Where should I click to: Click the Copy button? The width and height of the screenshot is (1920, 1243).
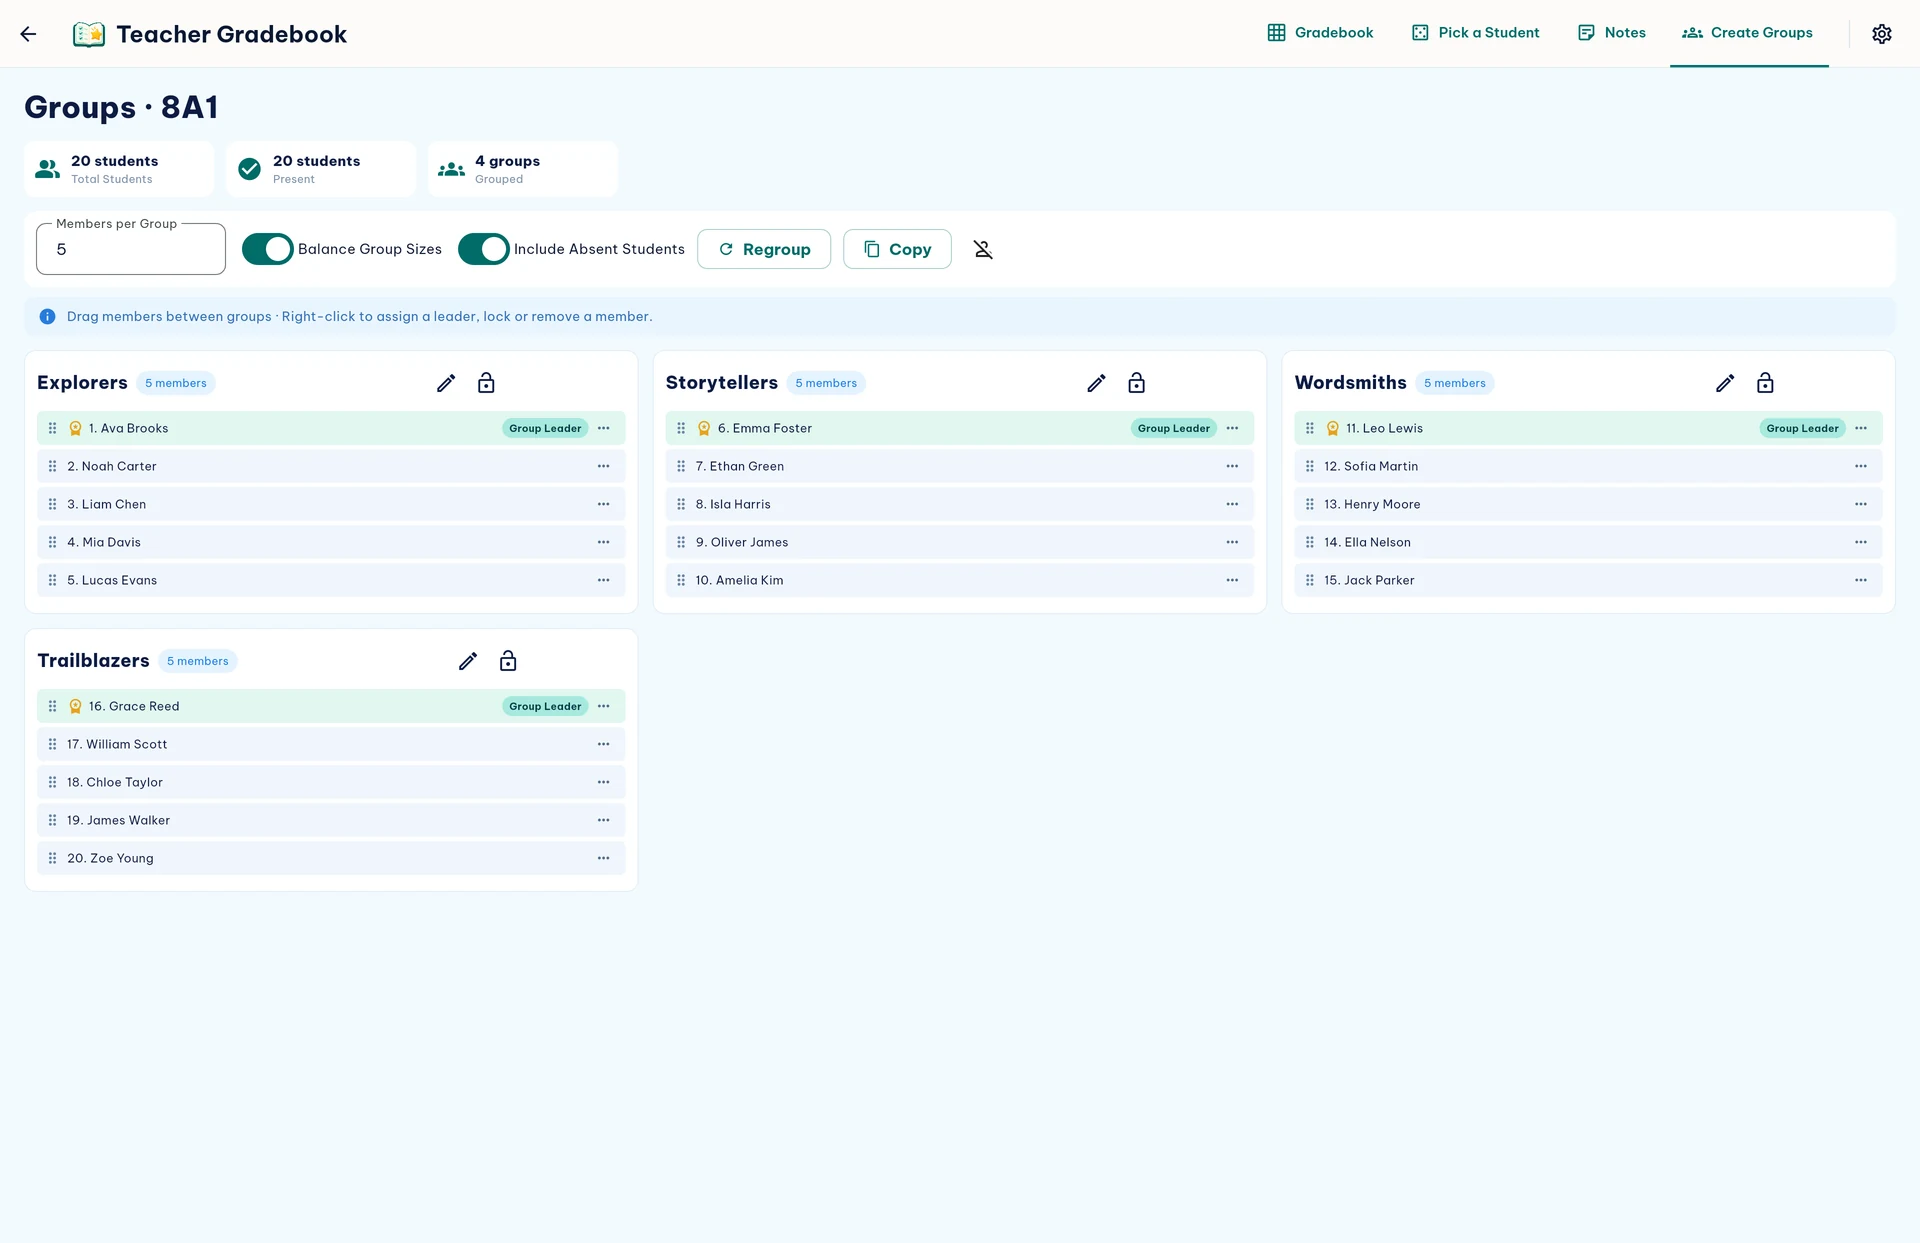pos(897,249)
